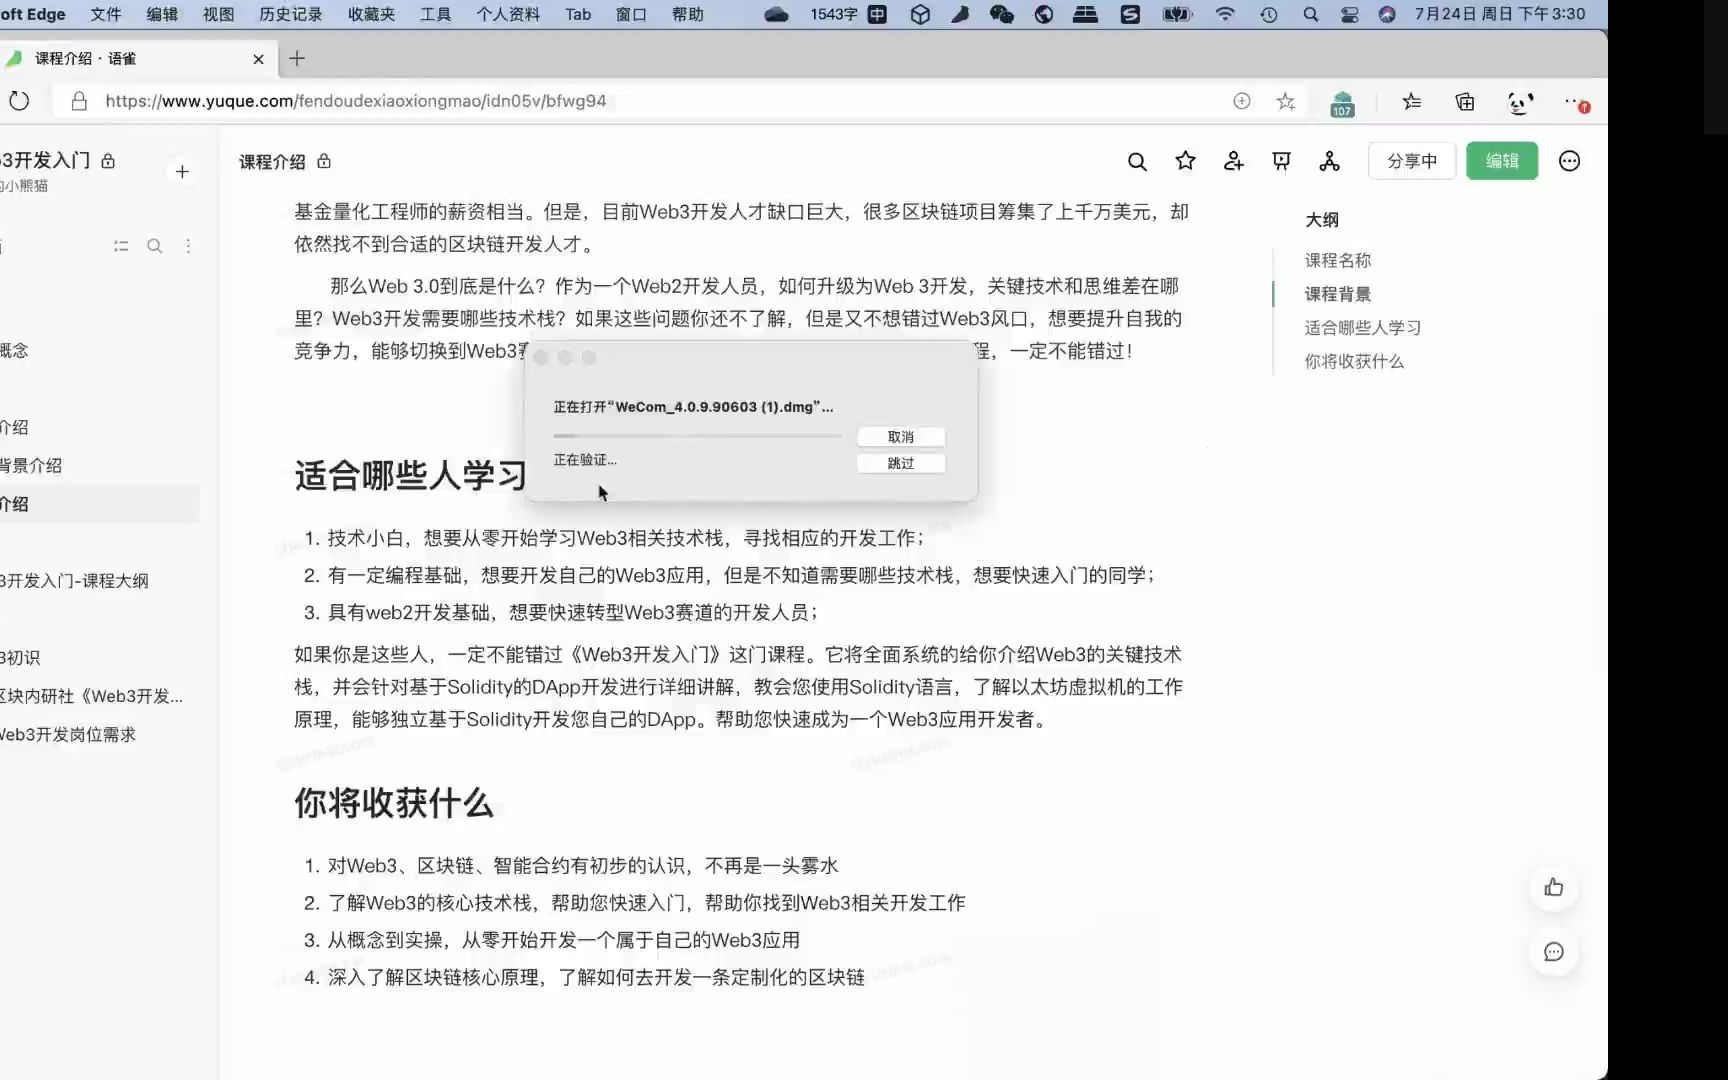Open Wi-Fi status menu

(1225, 14)
